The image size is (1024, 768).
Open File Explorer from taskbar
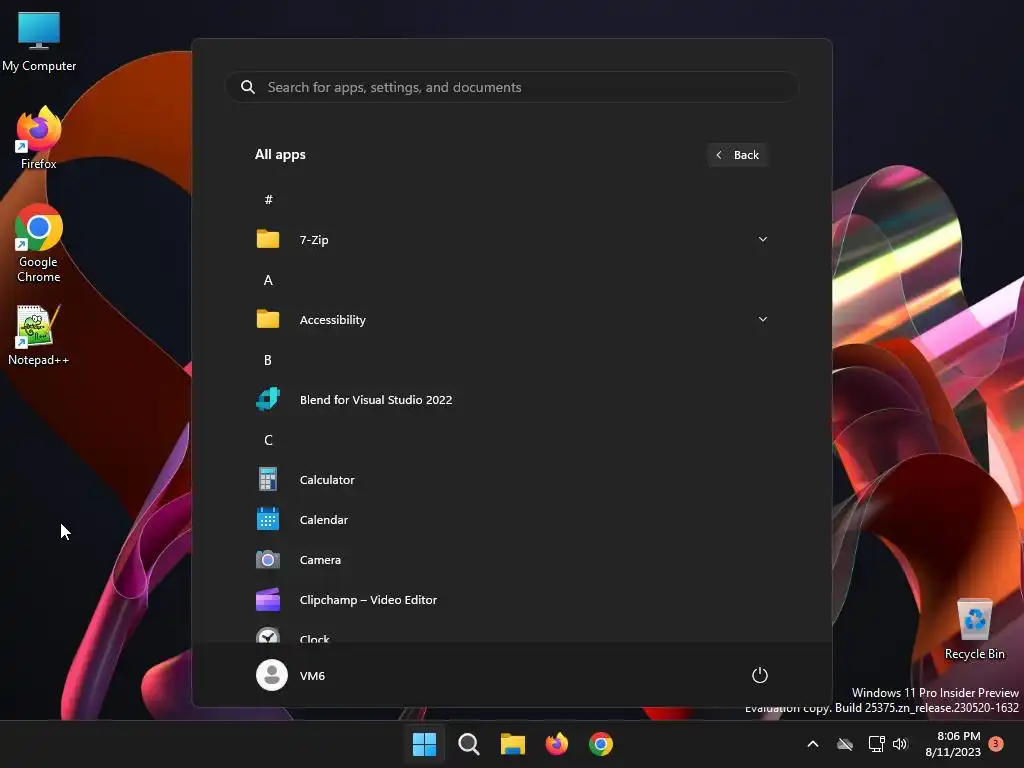(x=513, y=743)
